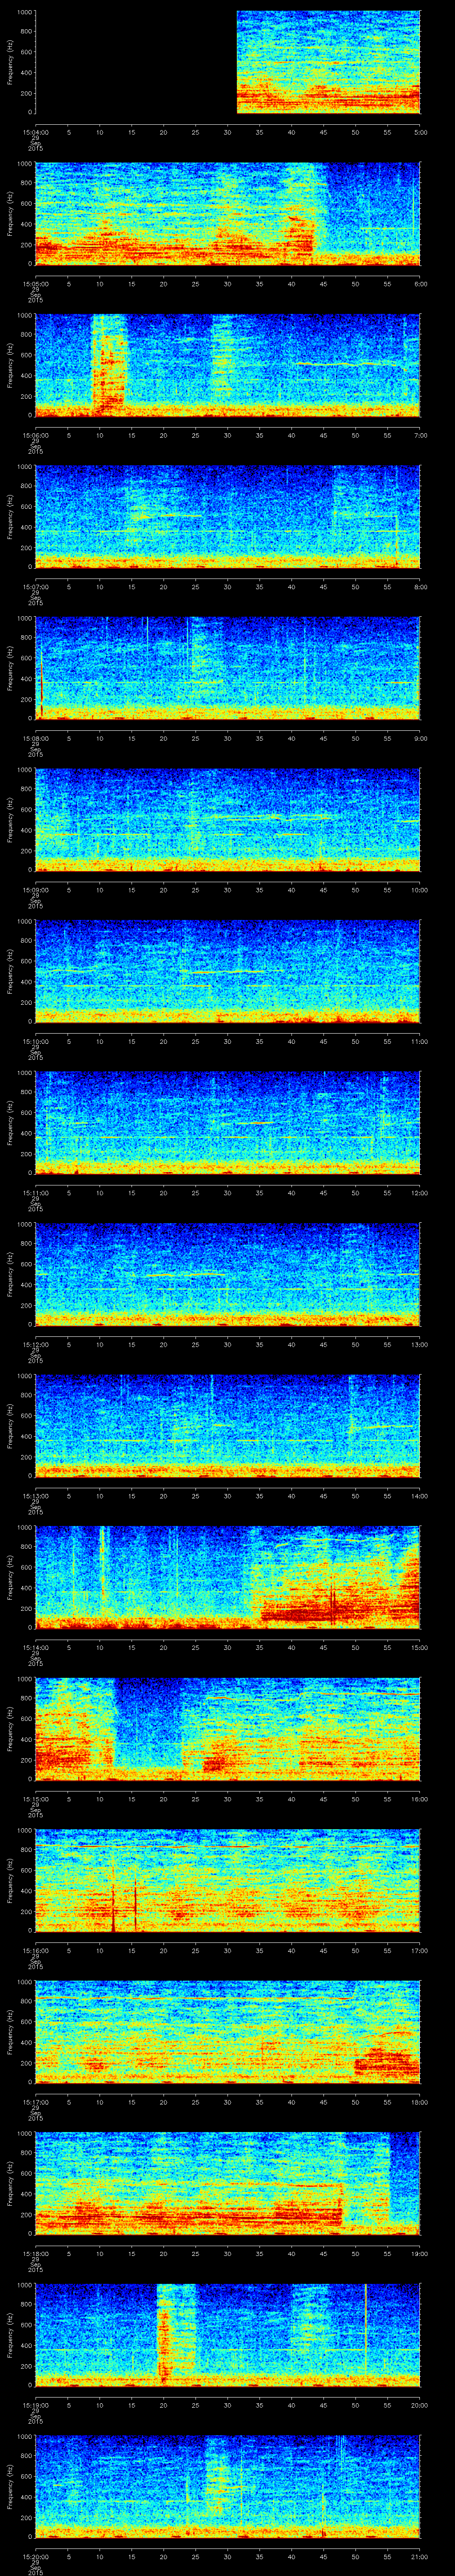Click the 15:14:00 start time label
455x2576 pixels.
pyautogui.click(x=35, y=1647)
